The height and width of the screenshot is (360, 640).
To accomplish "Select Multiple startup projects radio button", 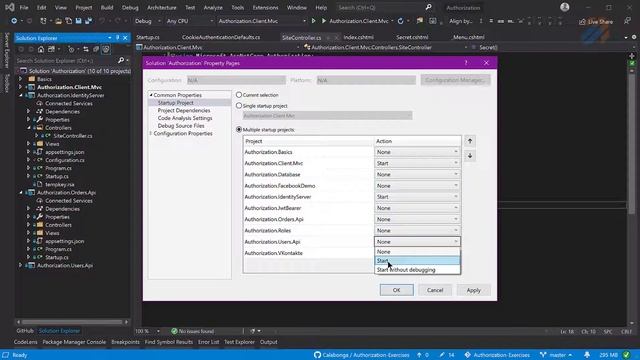I will 239,129.
